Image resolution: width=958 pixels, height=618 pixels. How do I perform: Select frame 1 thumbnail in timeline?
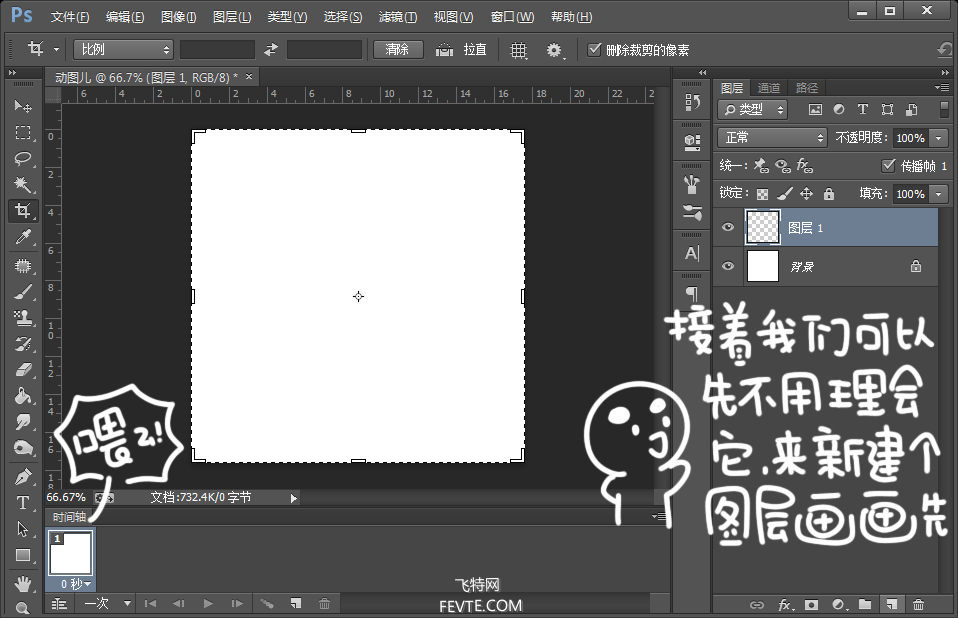pos(70,553)
